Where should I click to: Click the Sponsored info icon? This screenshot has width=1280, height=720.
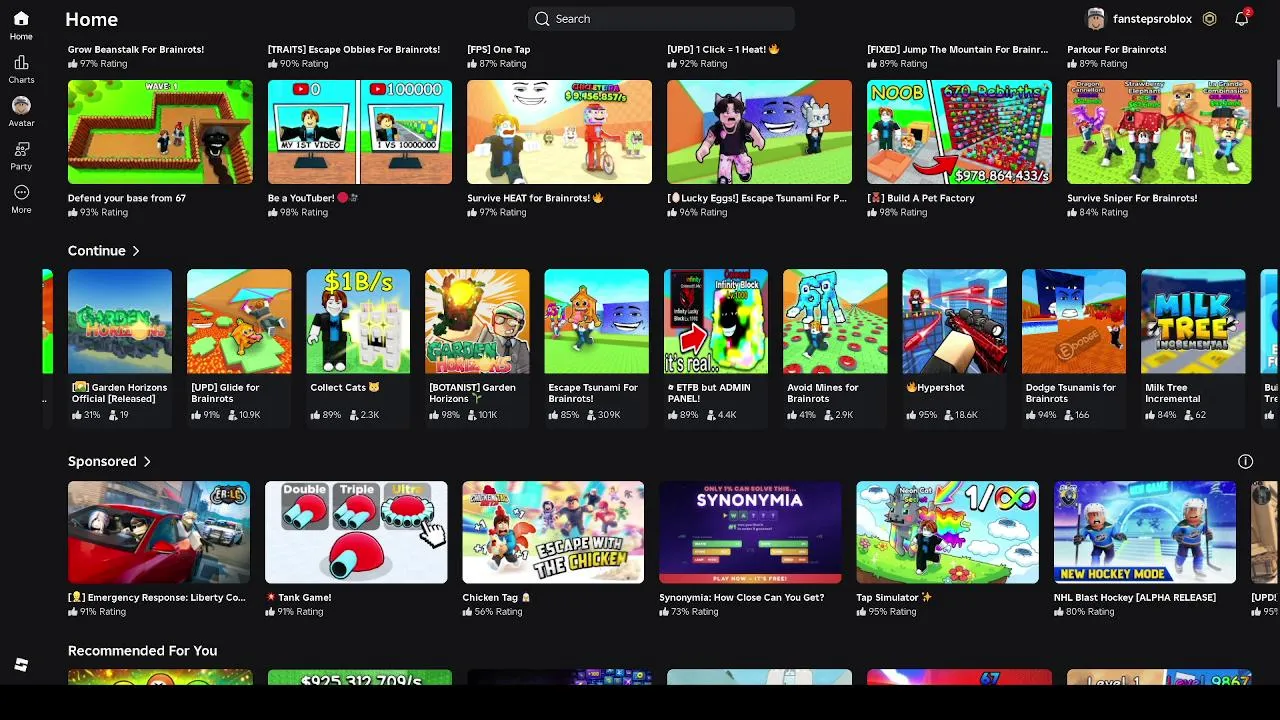click(x=1245, y=461)
